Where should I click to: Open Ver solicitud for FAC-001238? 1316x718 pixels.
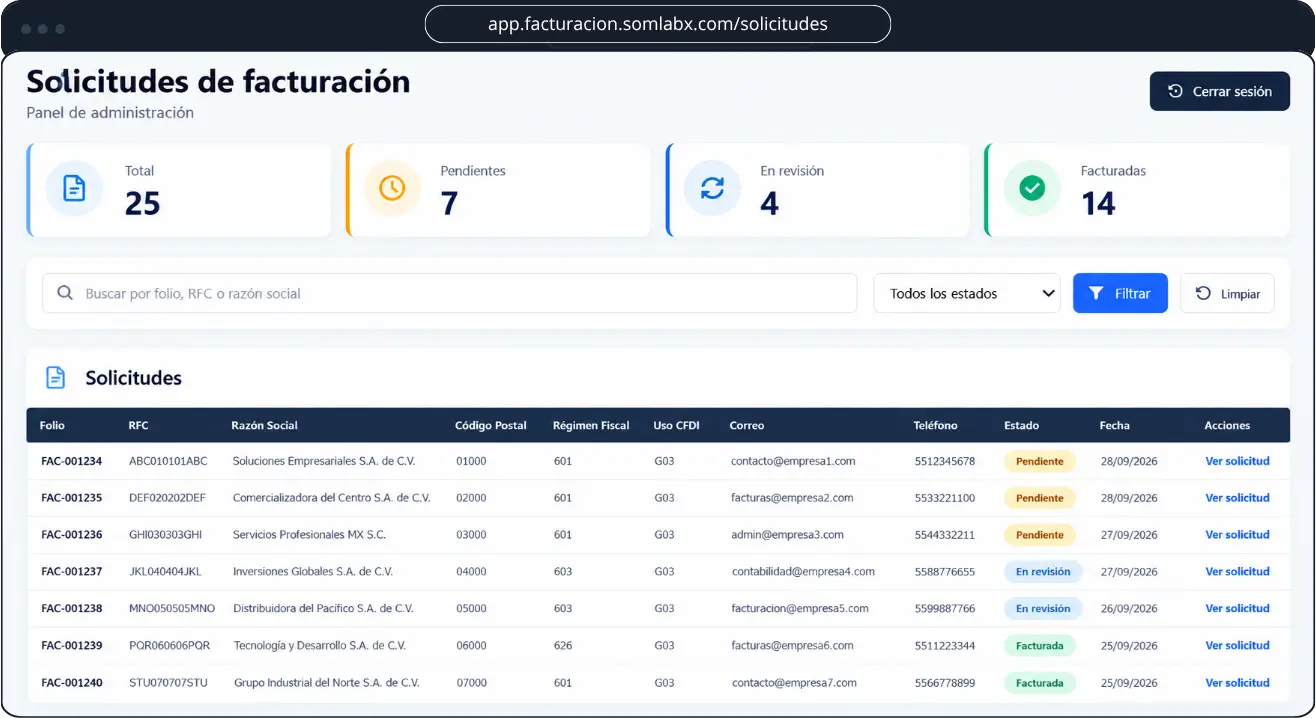[1237, 608]
